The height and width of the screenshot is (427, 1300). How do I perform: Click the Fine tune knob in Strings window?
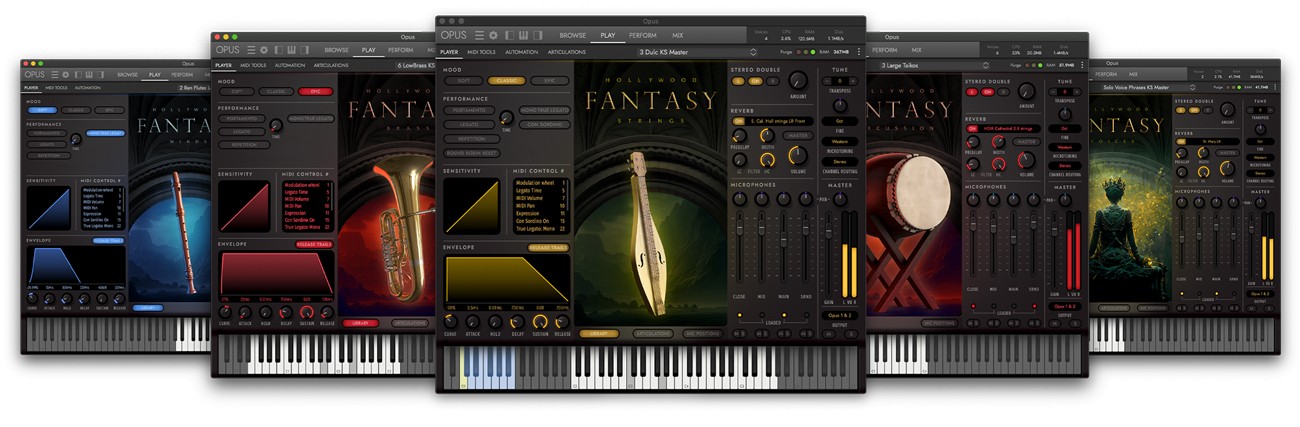click(840, 105)
